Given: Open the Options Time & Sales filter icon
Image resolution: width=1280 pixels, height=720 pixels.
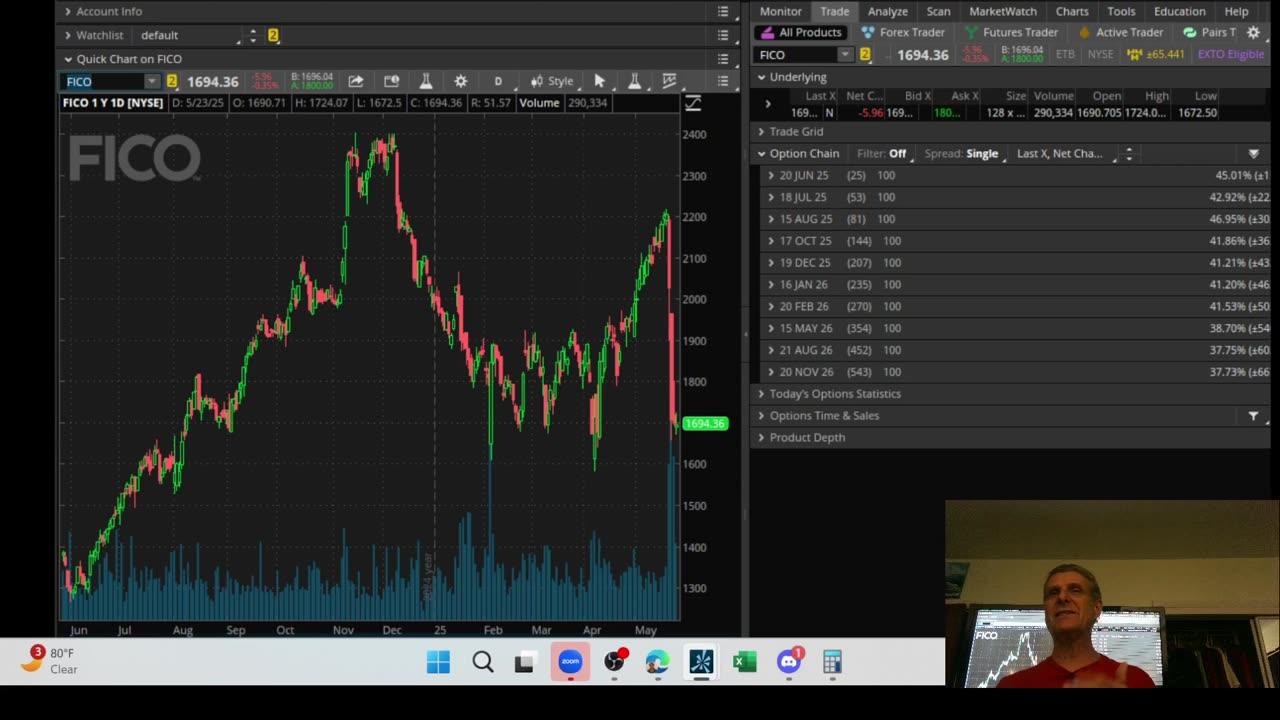Looking at the screenshot, I should click(1253, 416).
